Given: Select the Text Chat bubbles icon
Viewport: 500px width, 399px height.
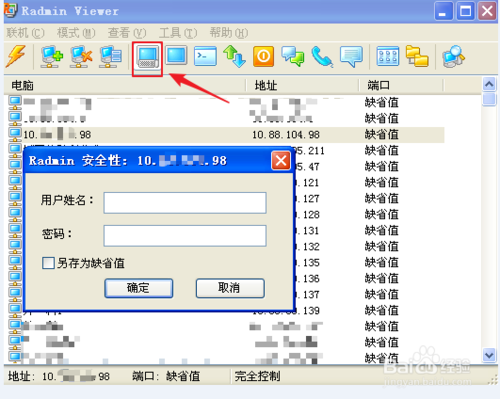Looking at the screenshot, I should click(293, 56).
